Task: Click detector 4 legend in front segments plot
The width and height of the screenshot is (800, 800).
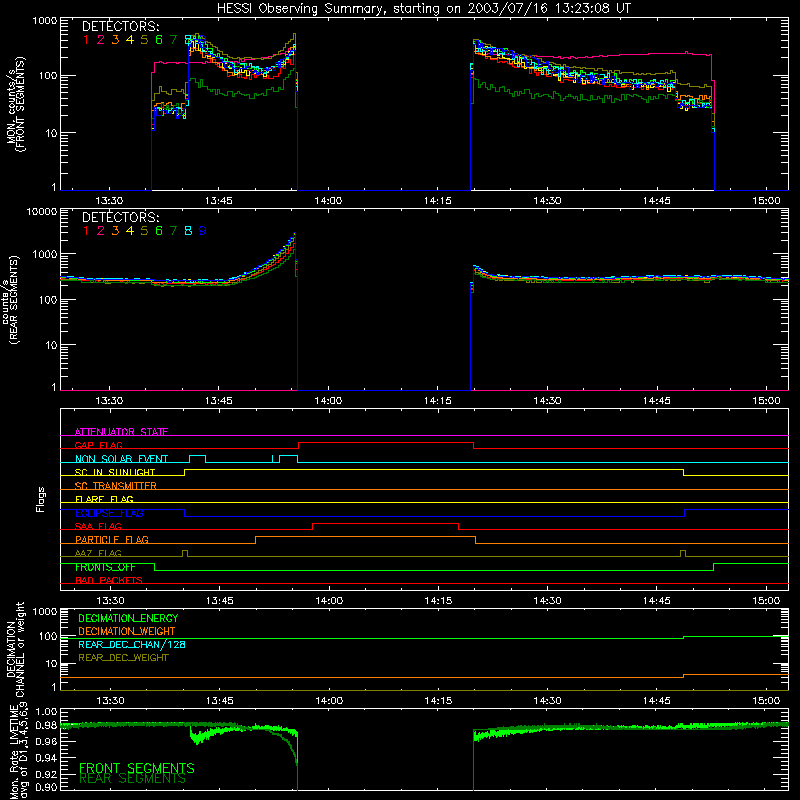Action: [130, 39]
